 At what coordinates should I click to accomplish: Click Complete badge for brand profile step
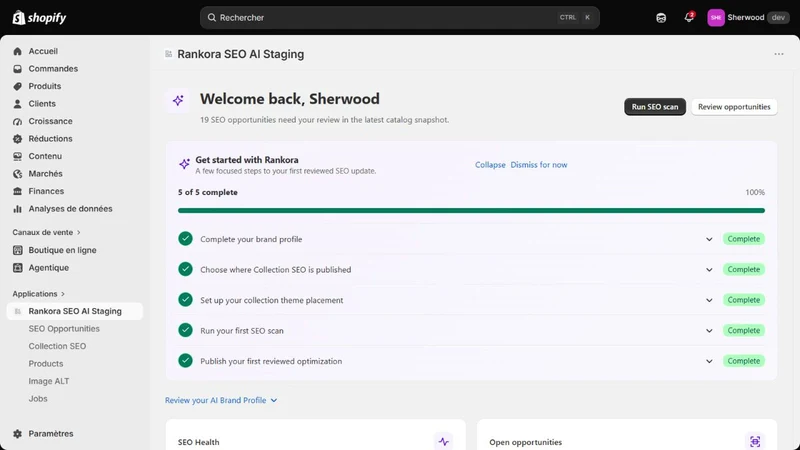743,239
